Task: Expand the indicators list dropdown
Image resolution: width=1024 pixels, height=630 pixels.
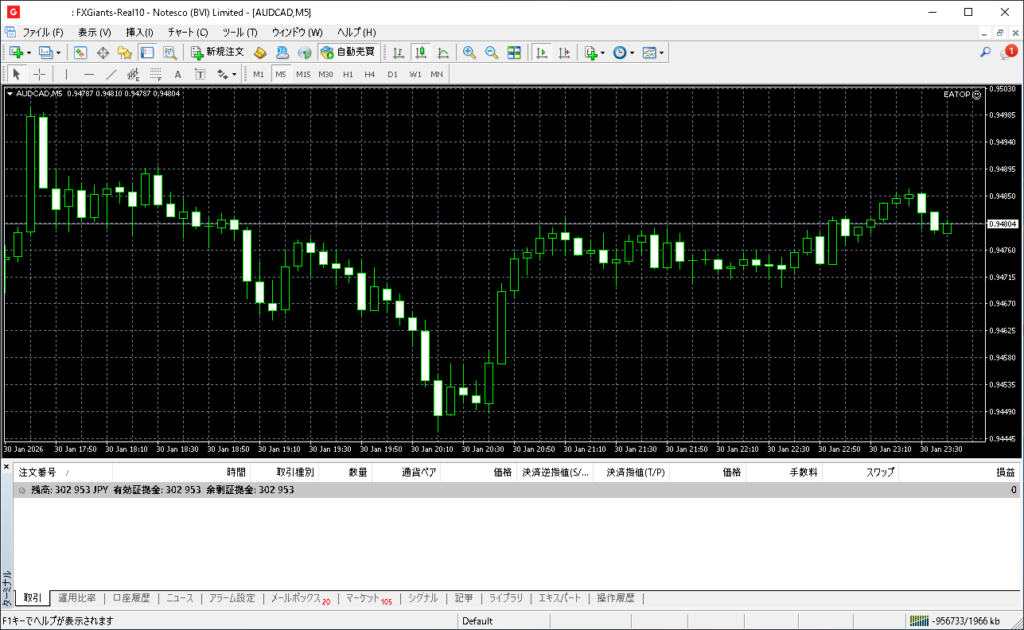Action: tap(603, 52)
